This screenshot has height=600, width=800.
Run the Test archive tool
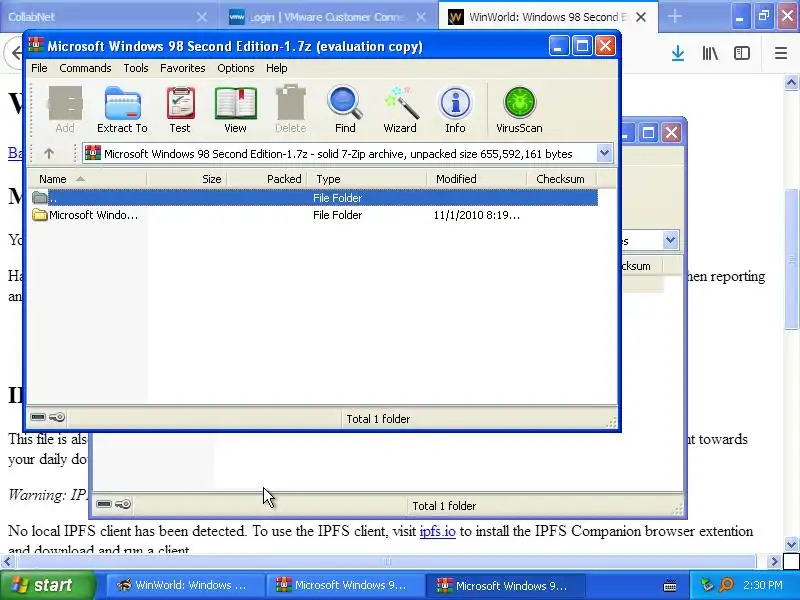pos(180,109)
